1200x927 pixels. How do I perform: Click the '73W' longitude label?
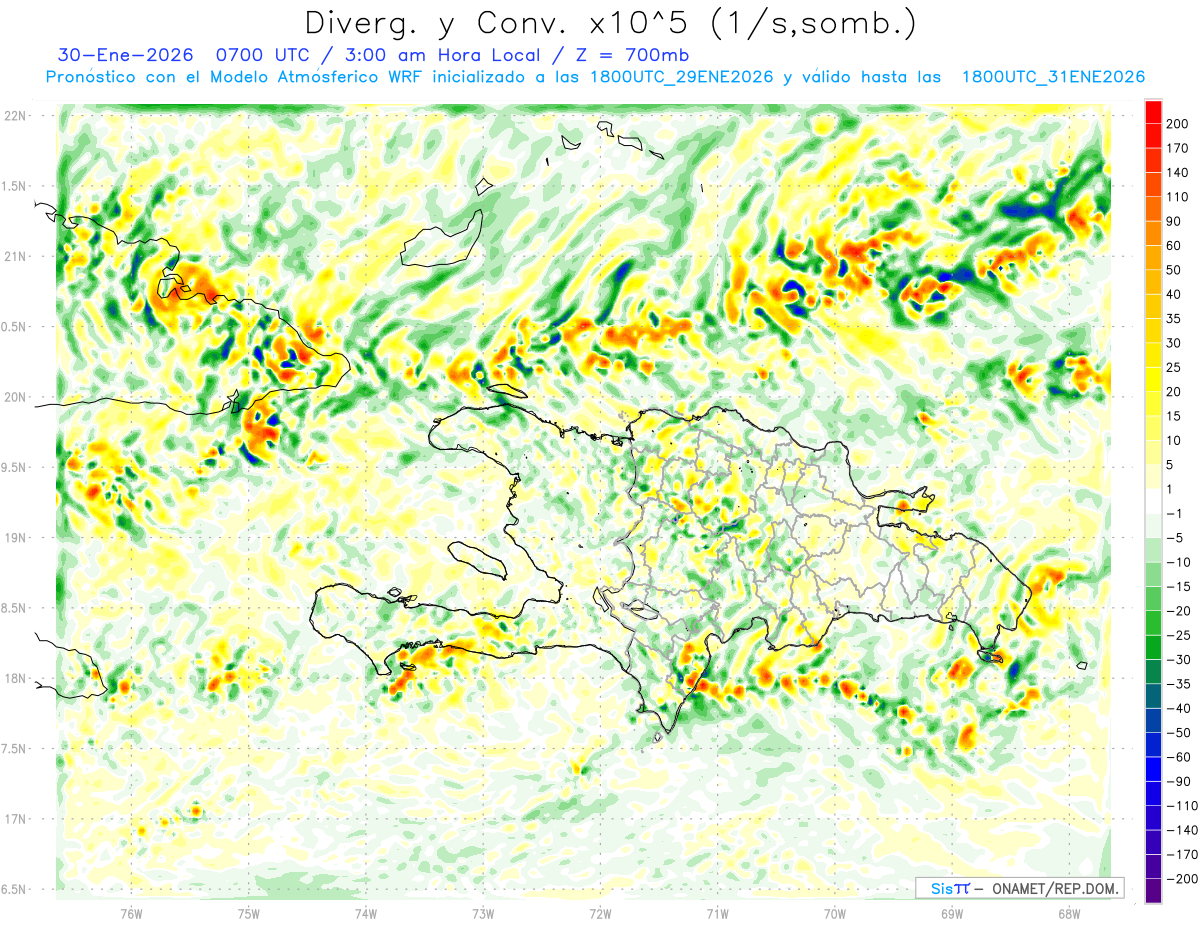[x=483, y=913]
